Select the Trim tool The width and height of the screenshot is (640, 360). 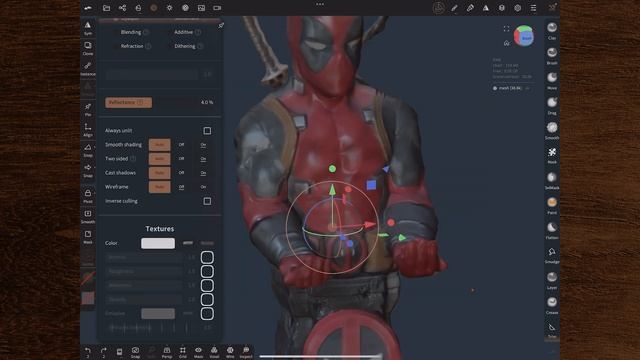[552, 331]
